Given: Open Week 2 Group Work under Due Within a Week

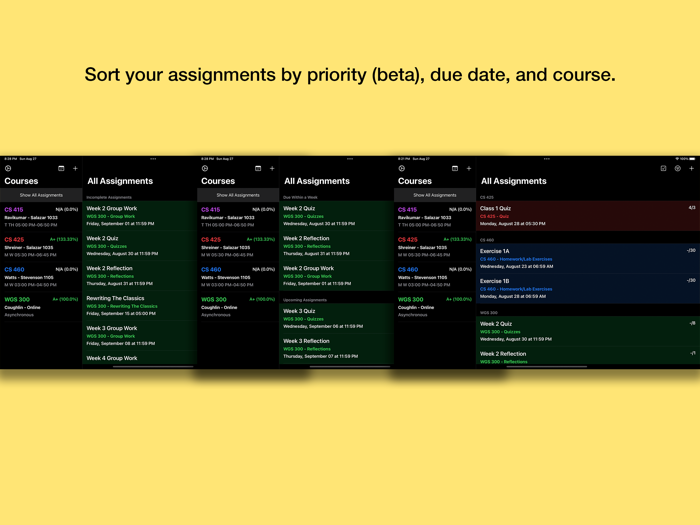Looking at the screenshot, I should pos(337,275).
